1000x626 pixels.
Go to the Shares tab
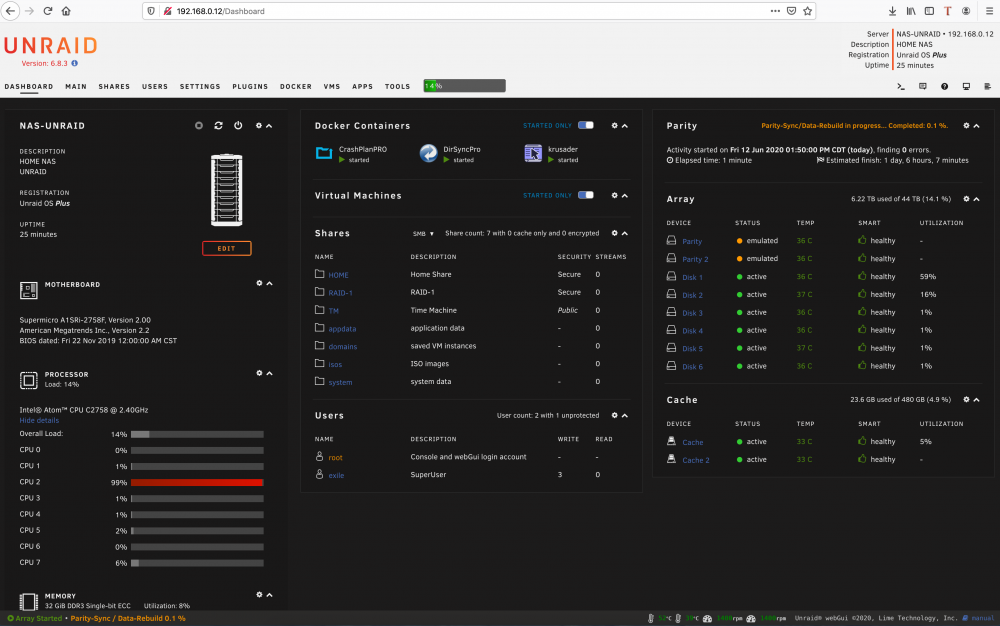(x=114, y=87)
